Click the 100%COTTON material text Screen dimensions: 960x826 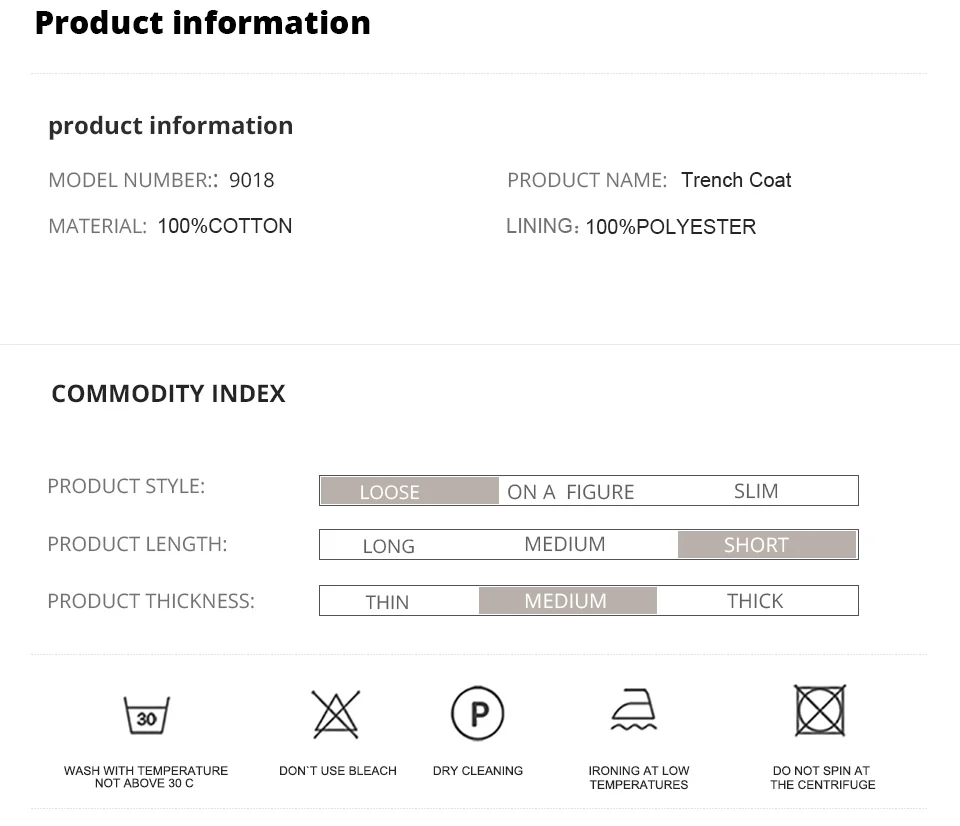pos(225,226)
